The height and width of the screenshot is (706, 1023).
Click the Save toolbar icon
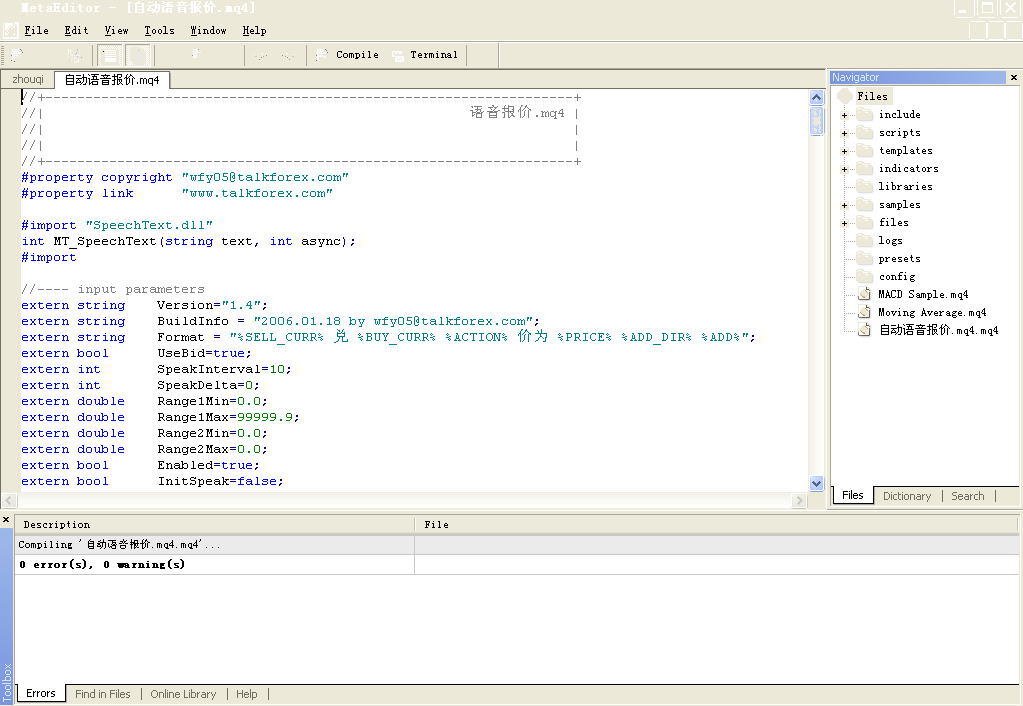click(74, 55)
